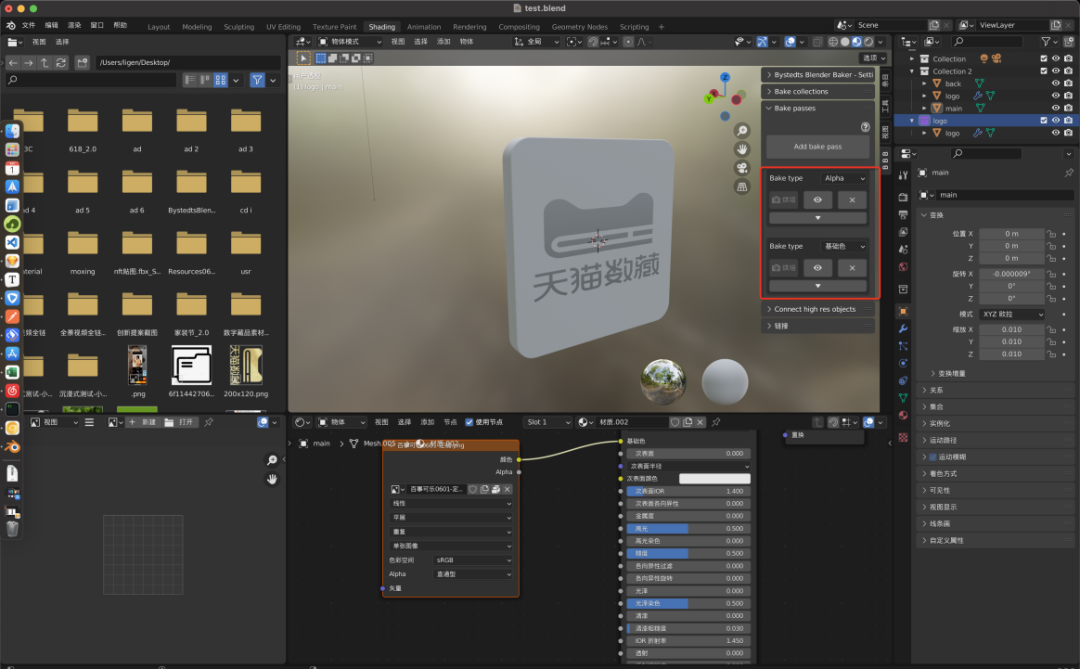The height and width of the screenshot is (669, 1080).
Task: Open Object properties orange square tab
Action: (x=903, y=311)
